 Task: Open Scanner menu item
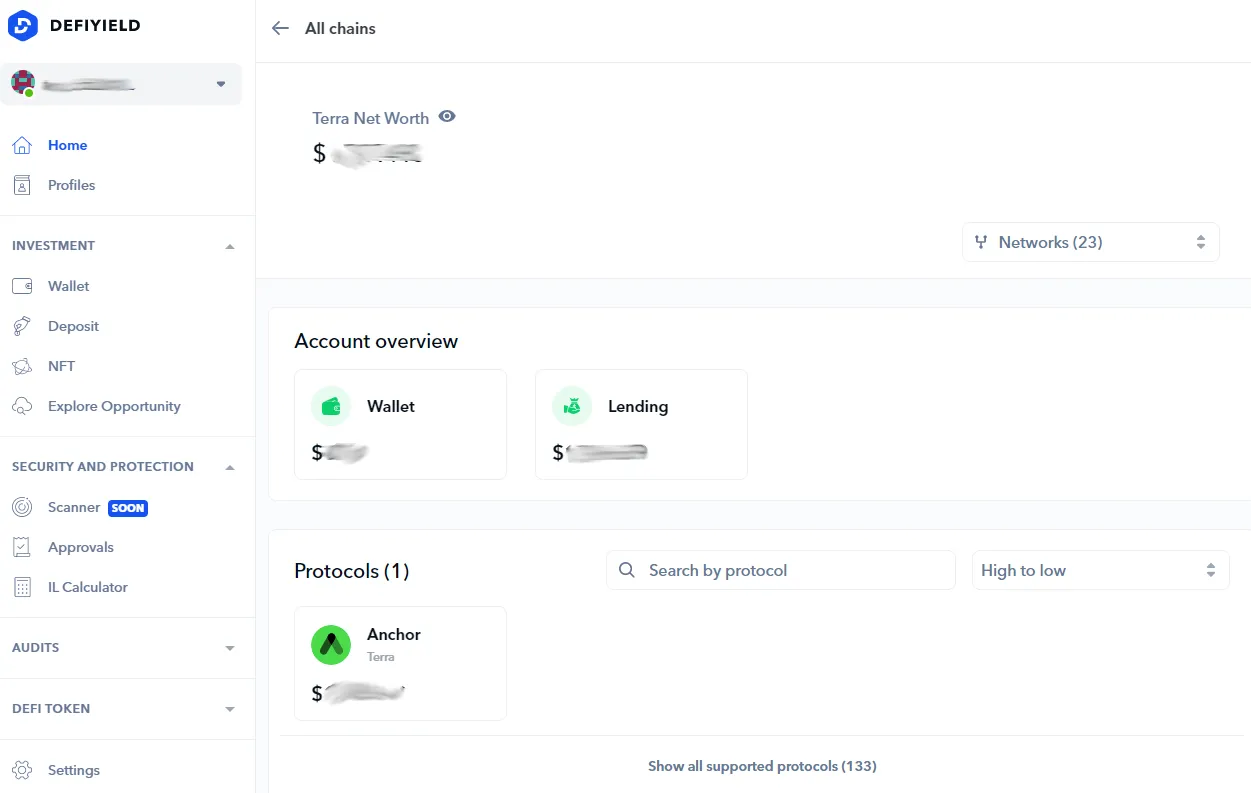click(x=74, y=507)
